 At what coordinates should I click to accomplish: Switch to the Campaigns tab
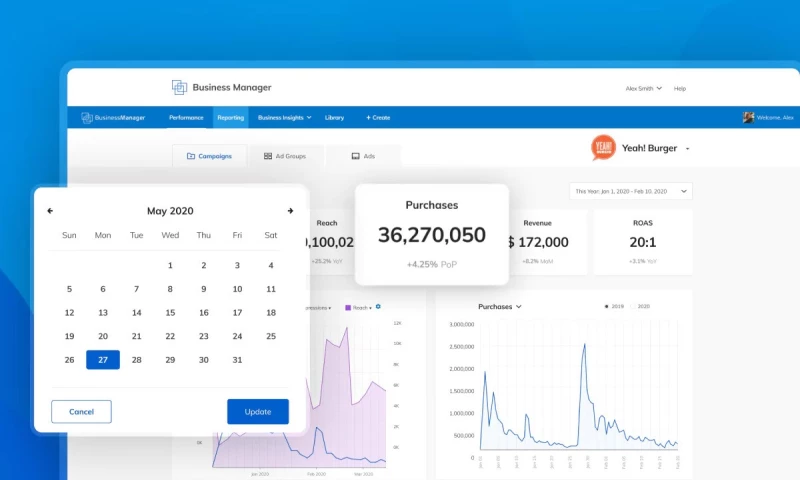click(210, 156)
